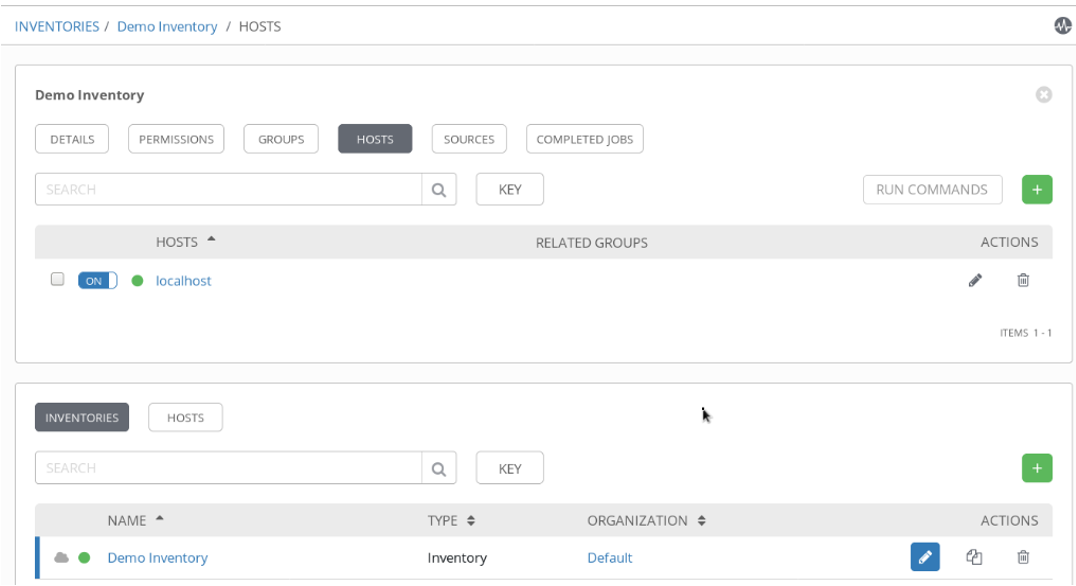1076x586 pixels.
Task: Edit localhost using pencil icon
Action: click(975, 280)
